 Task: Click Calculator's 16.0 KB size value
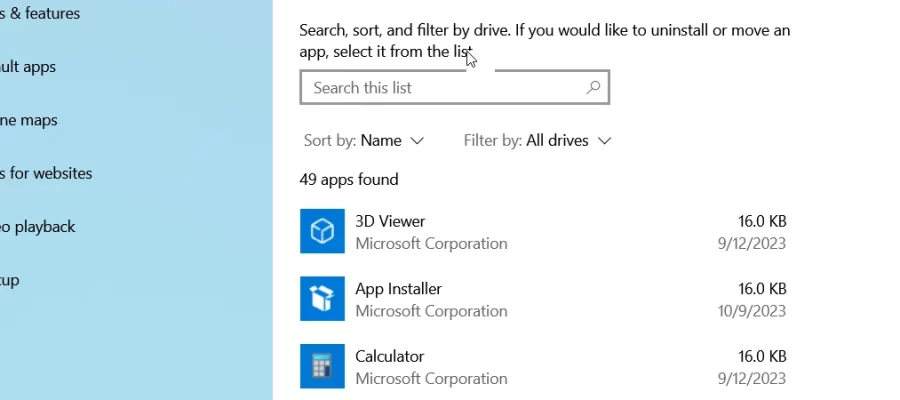coord(762,356)
